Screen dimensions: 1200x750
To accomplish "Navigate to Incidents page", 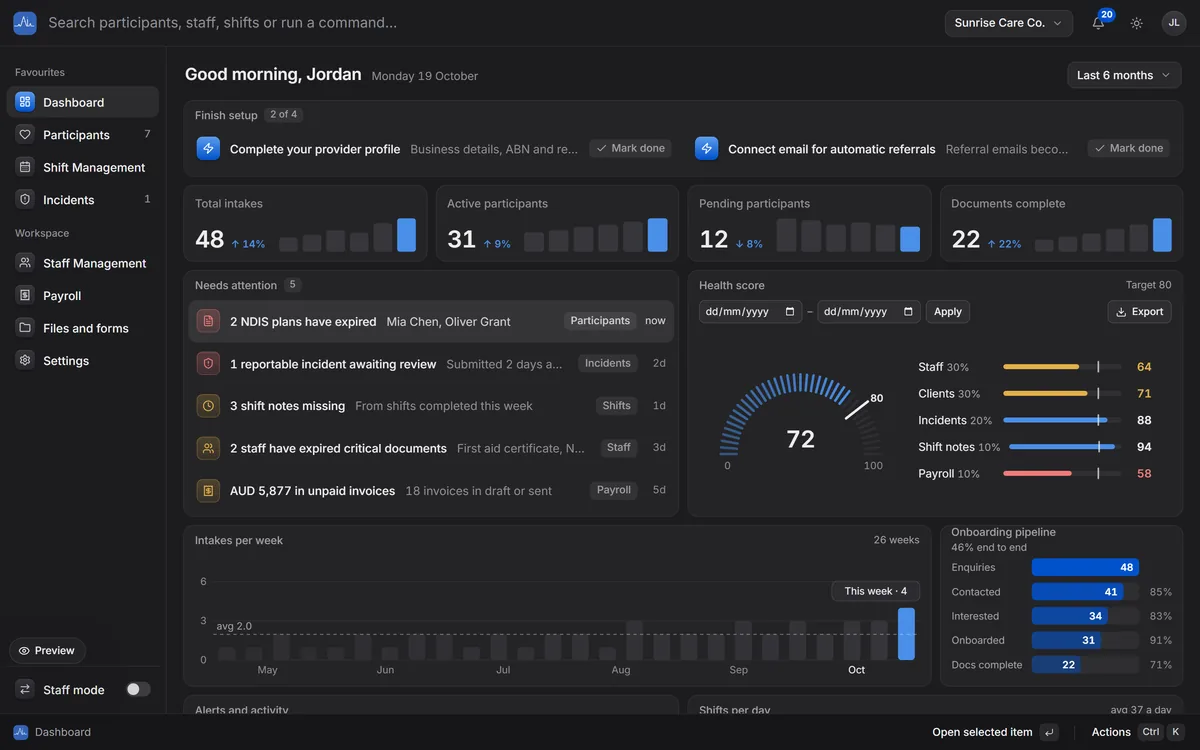I will [x=83, y=199].
